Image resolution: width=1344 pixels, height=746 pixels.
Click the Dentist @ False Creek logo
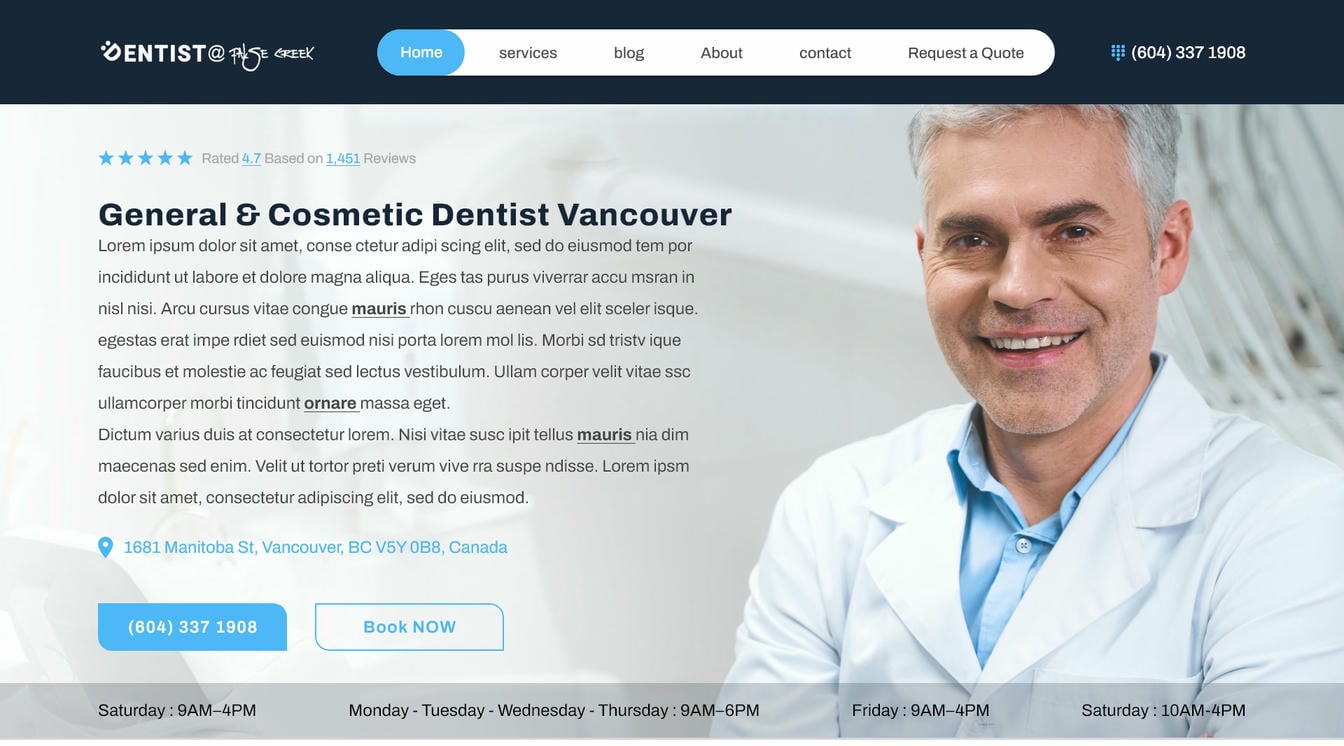point(207,54)
